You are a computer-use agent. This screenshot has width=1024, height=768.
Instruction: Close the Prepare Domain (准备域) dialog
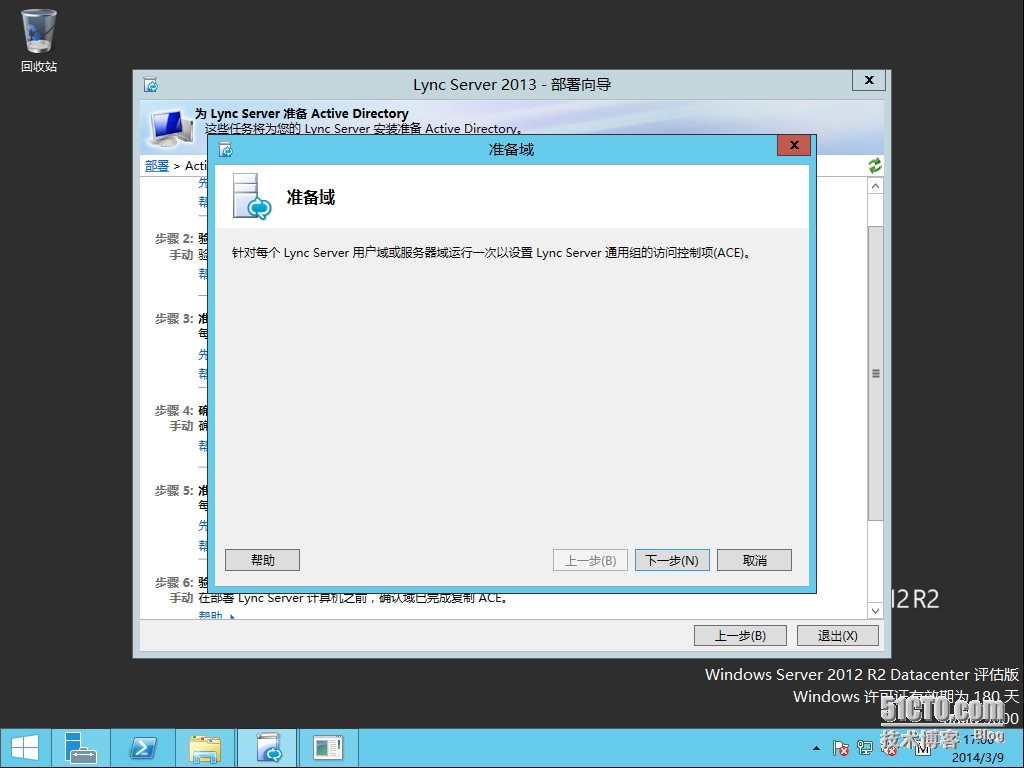tap(794, 145)
